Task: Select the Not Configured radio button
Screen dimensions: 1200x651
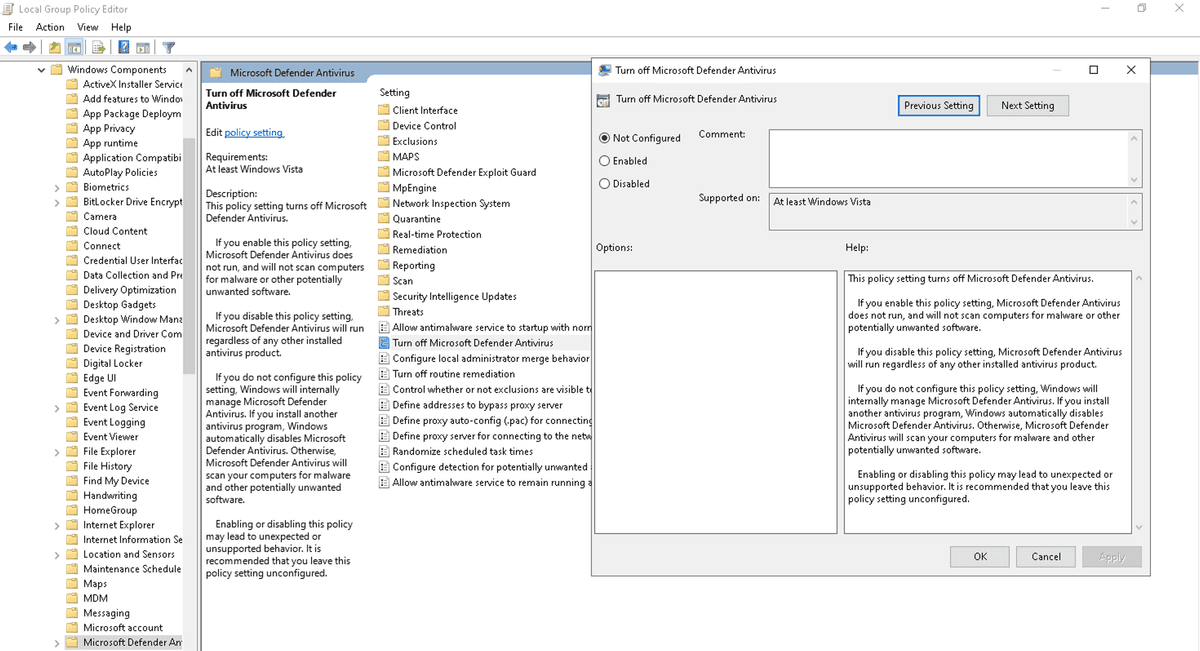Action: [x=604, y=138]
